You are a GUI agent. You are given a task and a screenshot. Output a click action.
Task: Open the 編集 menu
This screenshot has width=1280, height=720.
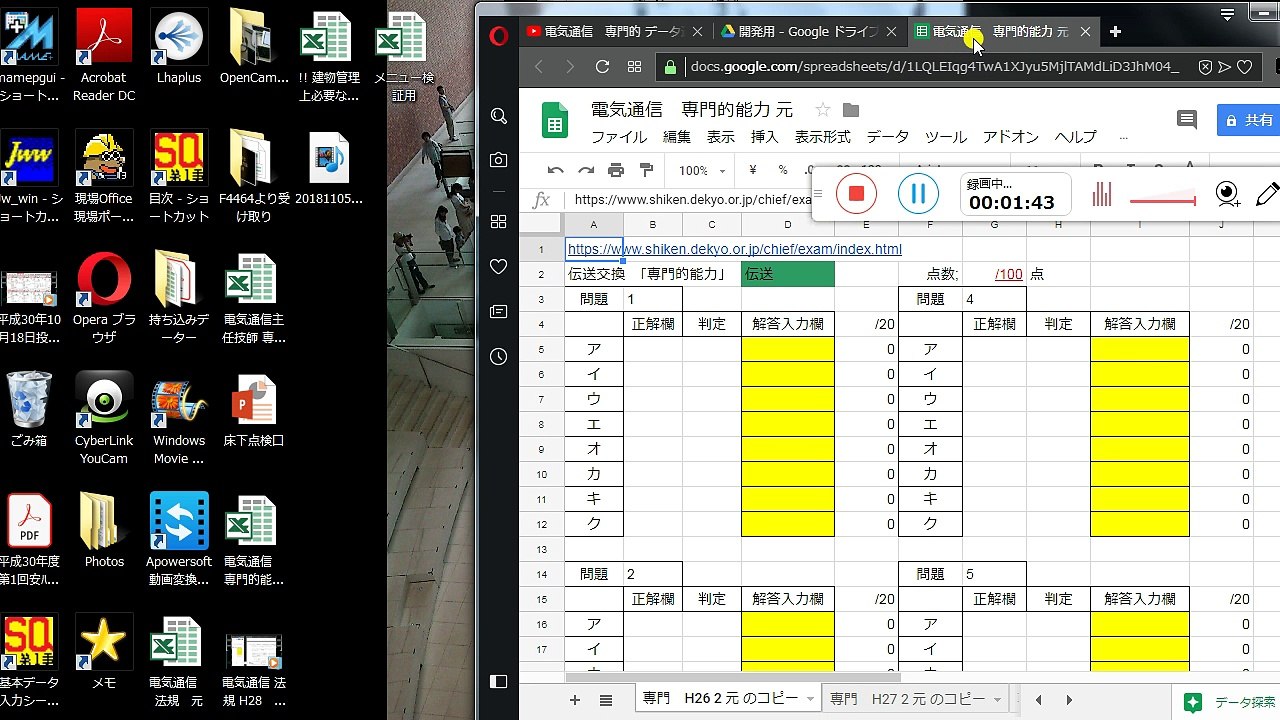tap(677, 137)
